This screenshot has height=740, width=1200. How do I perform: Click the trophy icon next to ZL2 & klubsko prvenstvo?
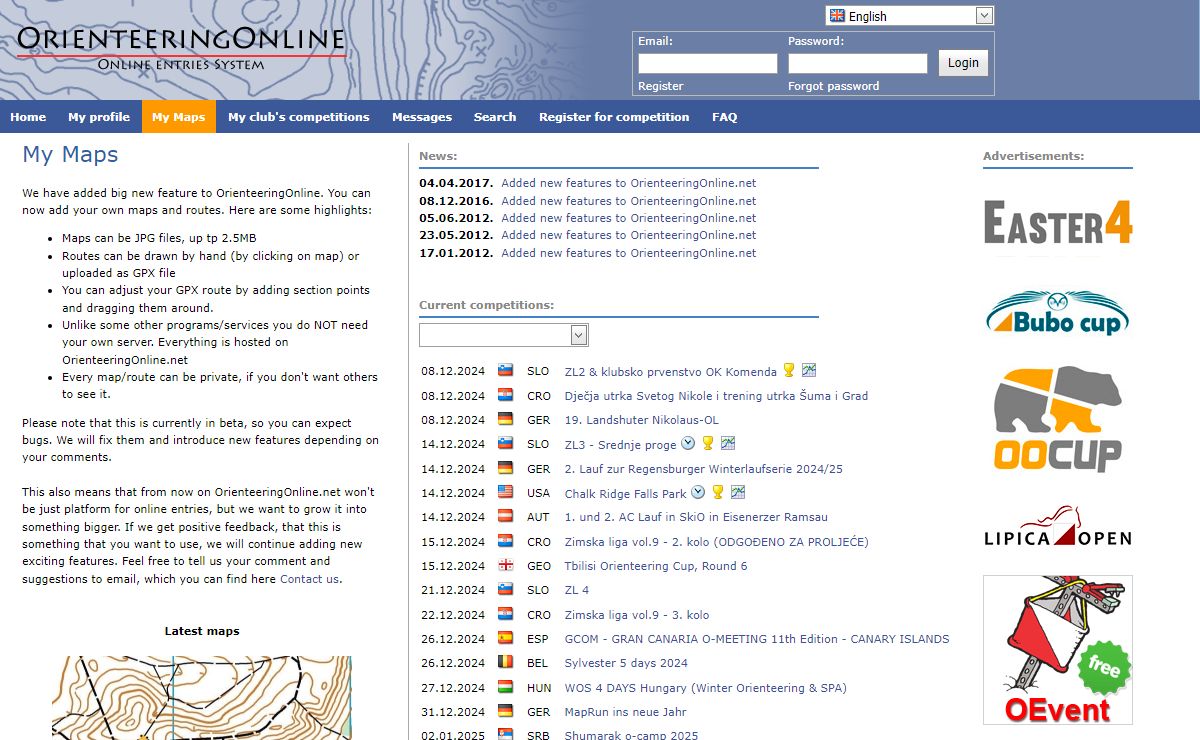tap(789, 370)
